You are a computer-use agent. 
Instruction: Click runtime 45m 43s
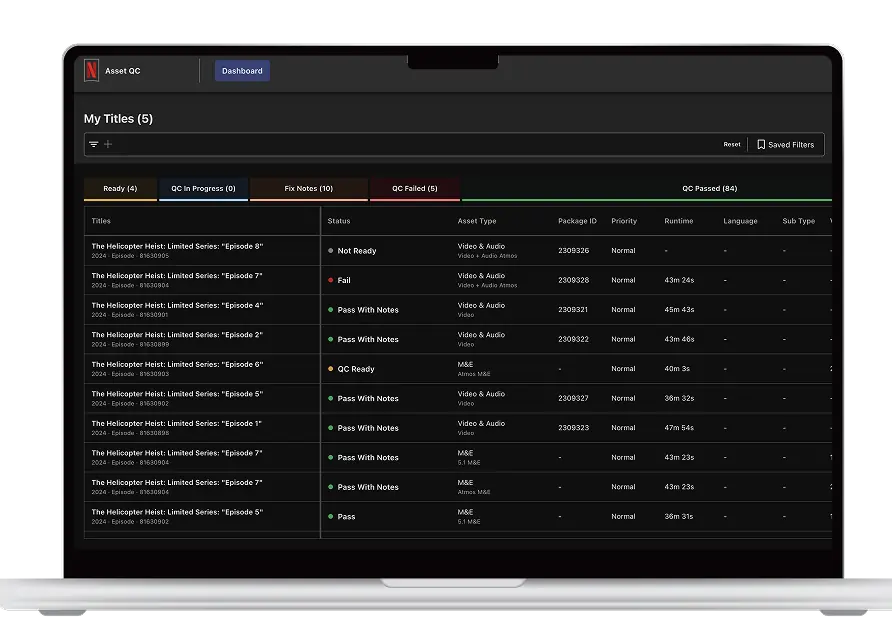[679, 310]
